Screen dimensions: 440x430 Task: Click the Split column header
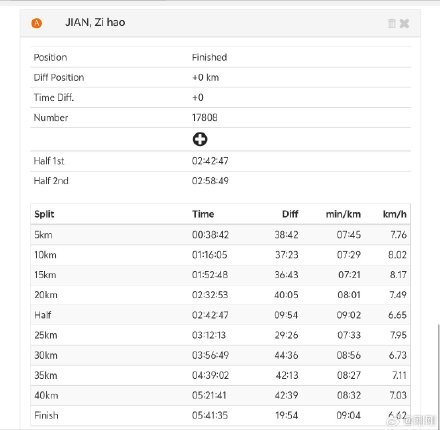pos(44,214)
